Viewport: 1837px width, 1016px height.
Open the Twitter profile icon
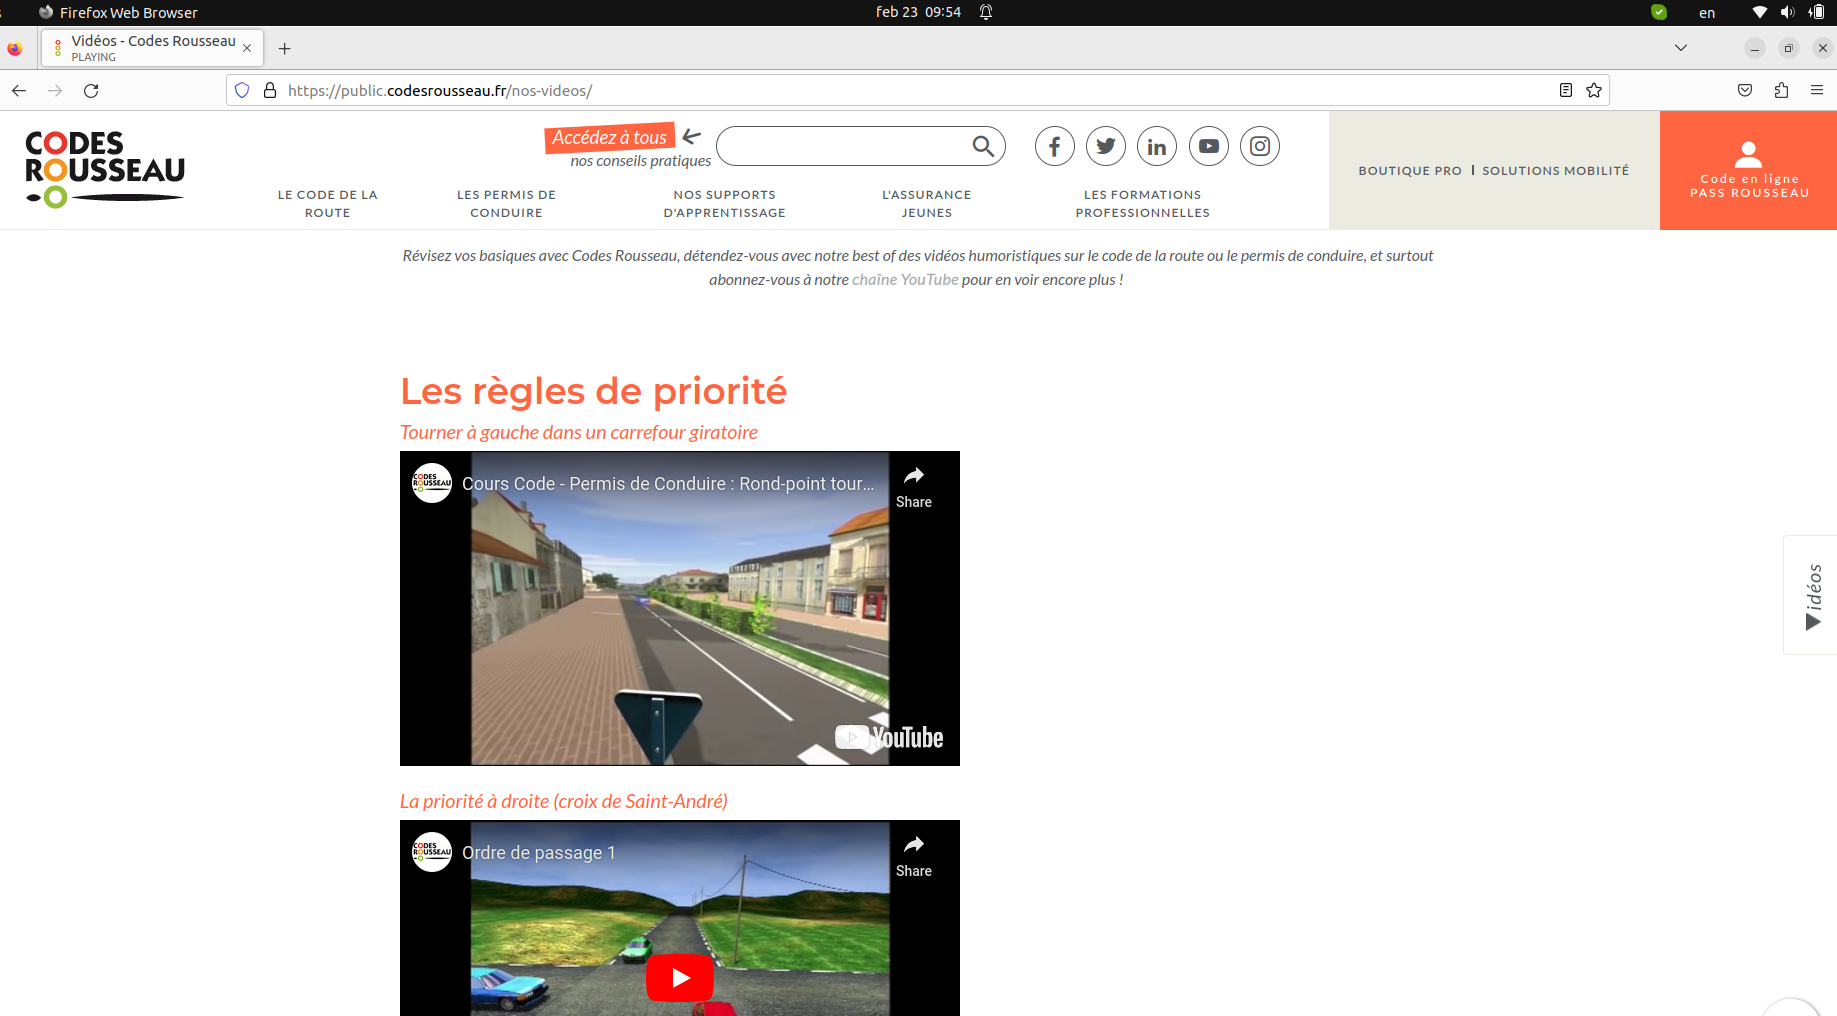point(1105,146)
